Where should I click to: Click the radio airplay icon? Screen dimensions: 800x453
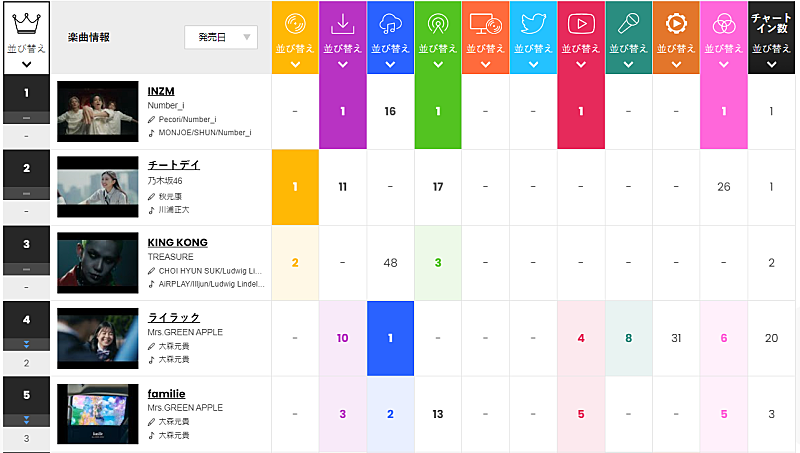pos(437,23)
